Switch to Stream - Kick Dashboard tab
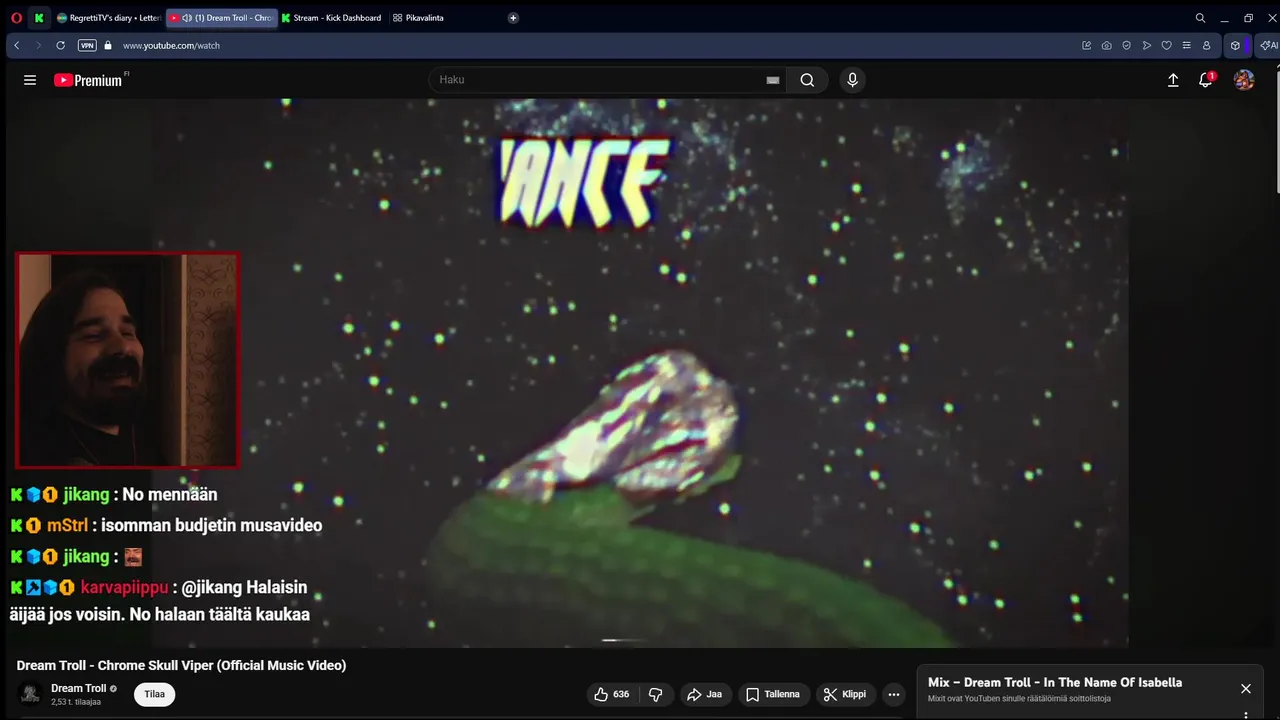The height and width of the screenshot is (720, 1280). click(x=331, y=18)
